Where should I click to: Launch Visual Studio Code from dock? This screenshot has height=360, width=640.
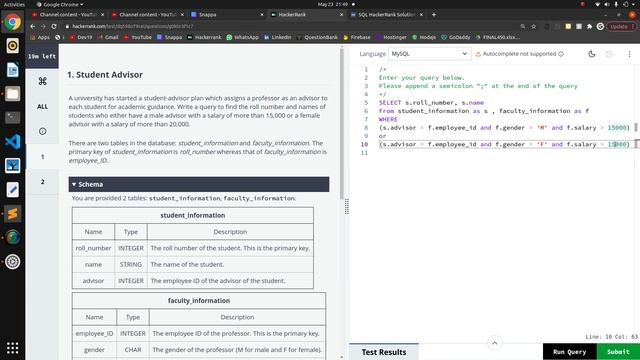tap(13, 142)
